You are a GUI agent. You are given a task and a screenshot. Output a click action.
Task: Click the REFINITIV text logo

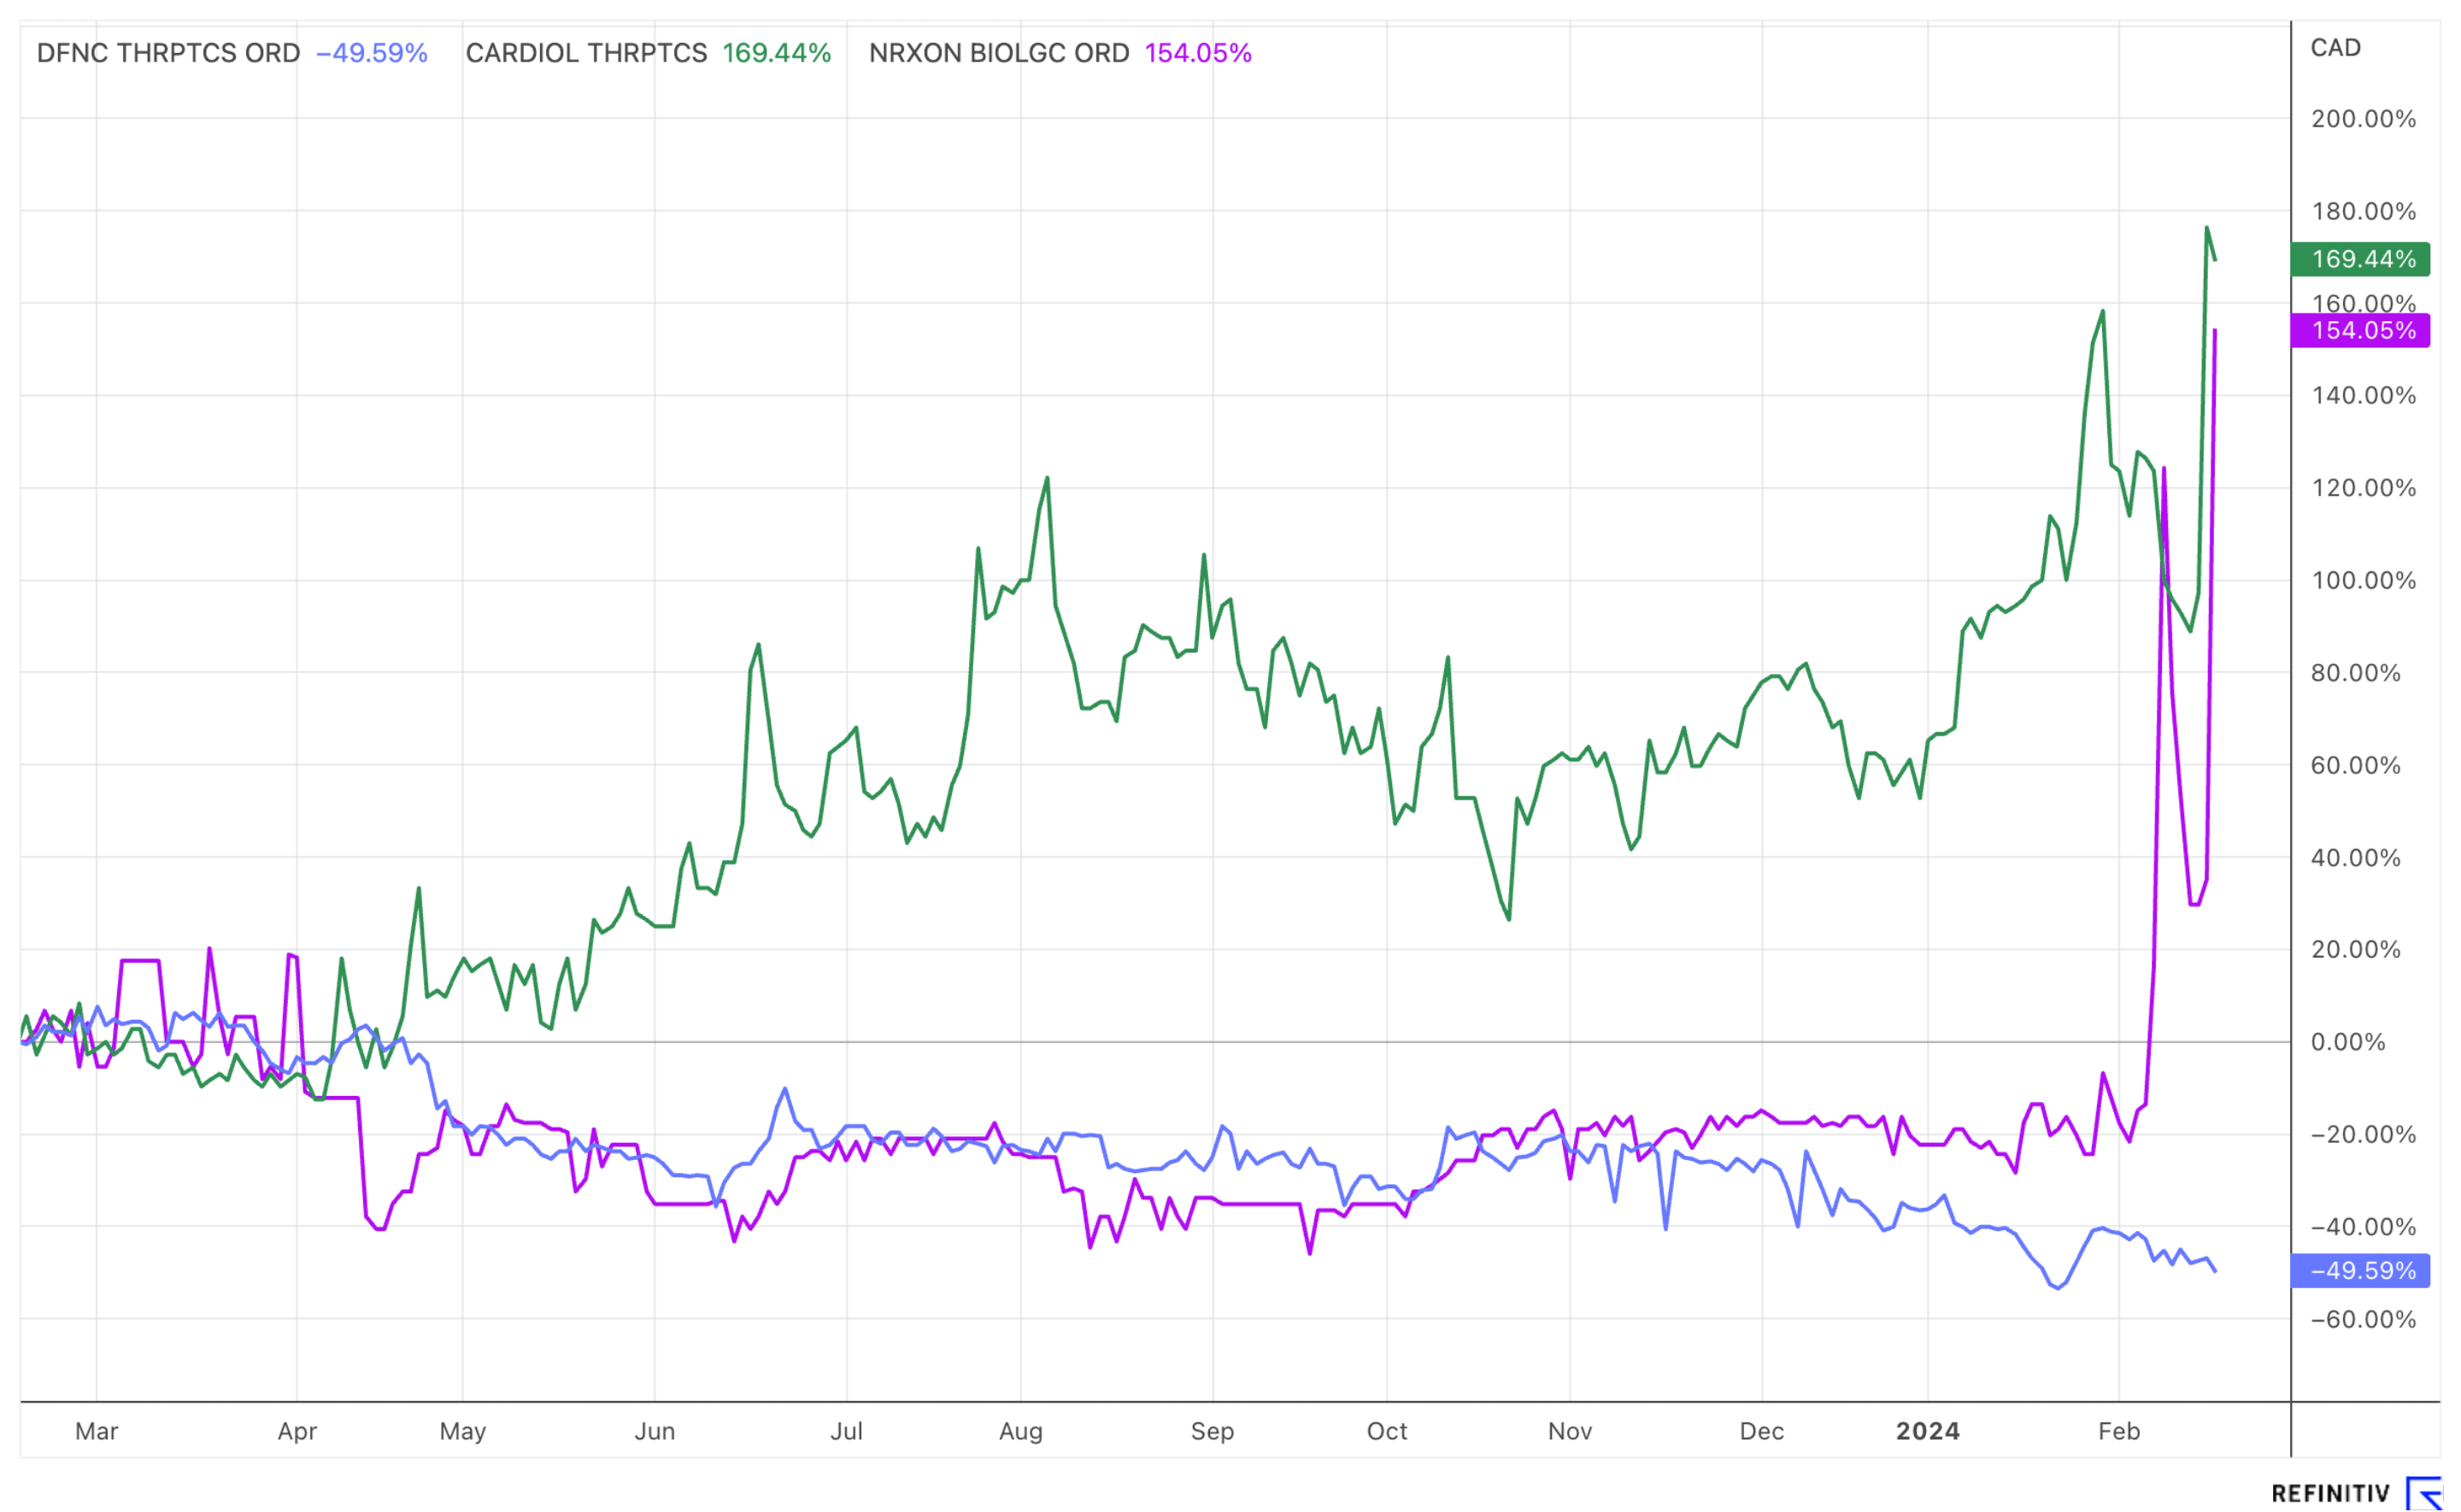tap(2329, 1494)
